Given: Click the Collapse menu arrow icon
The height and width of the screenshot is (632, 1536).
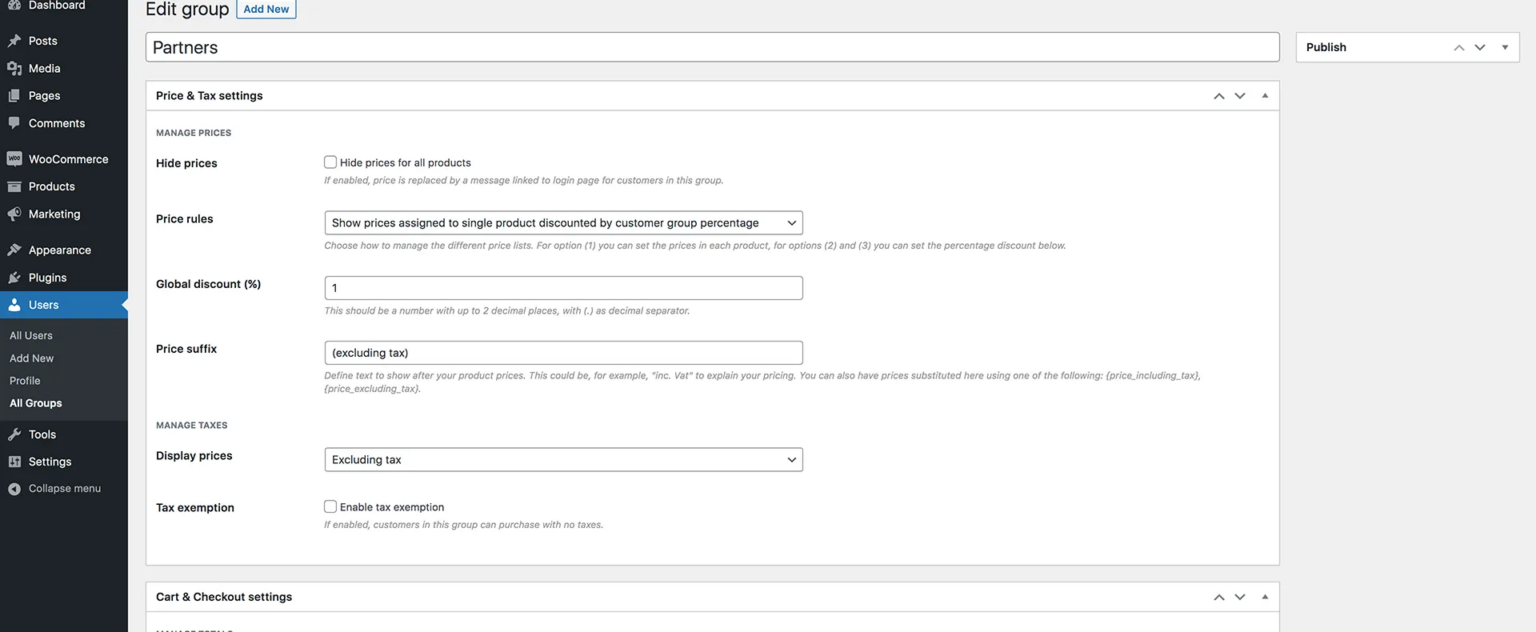Looking at the screenshot, I should pos(13,488).
